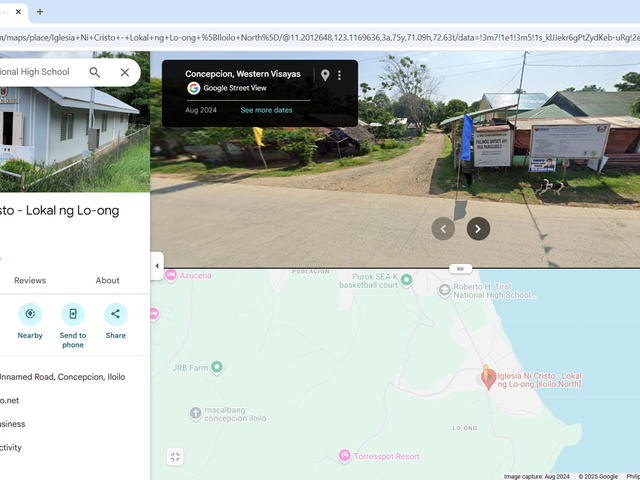Click Image capture: Aug 2024 text
The image size is (640, 480).
click(x=536, y=476)
